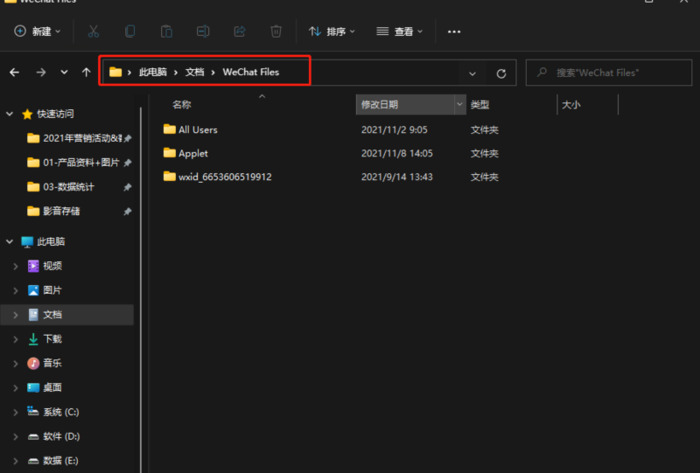Click the 视频 videos library icon
Viewport: 700px width, 473px height.
(33, 266)
